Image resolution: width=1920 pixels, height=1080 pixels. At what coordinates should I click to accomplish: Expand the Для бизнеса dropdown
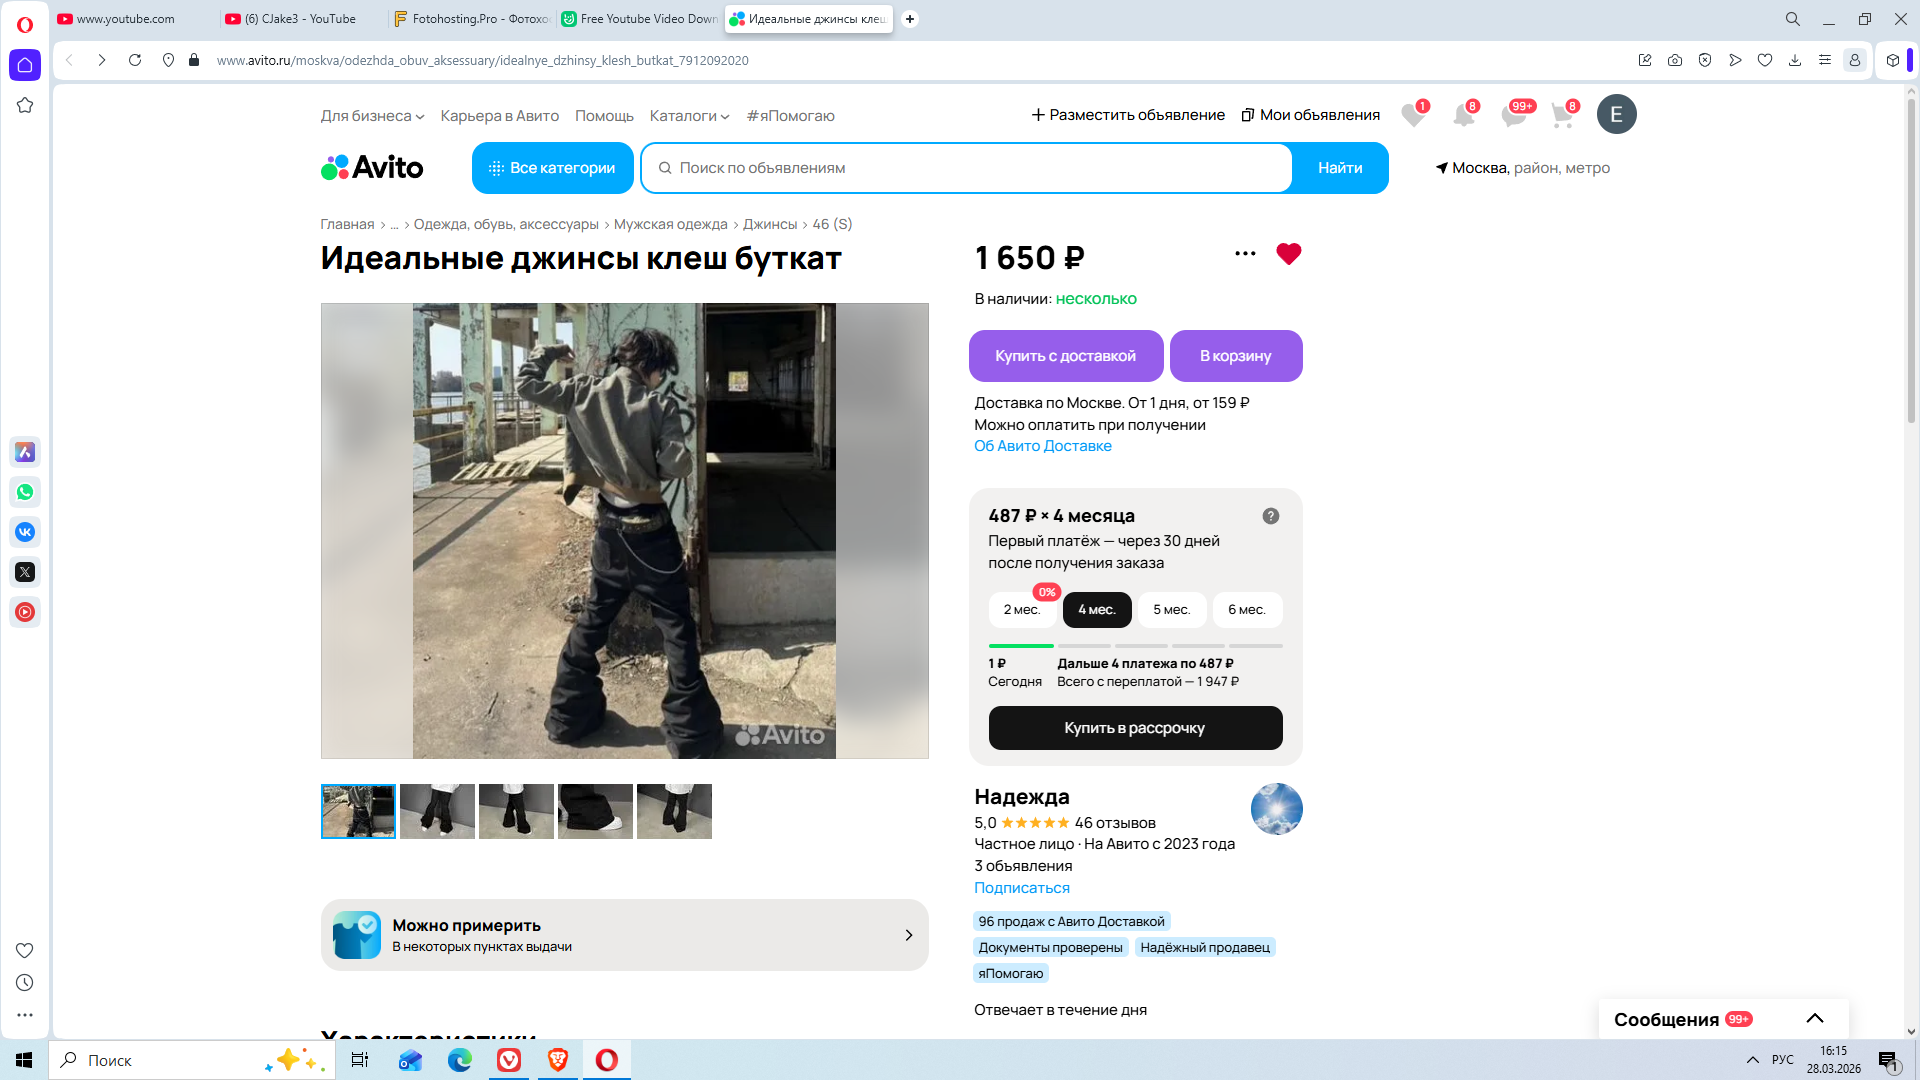pyautogui.click(x=372, y=116)
